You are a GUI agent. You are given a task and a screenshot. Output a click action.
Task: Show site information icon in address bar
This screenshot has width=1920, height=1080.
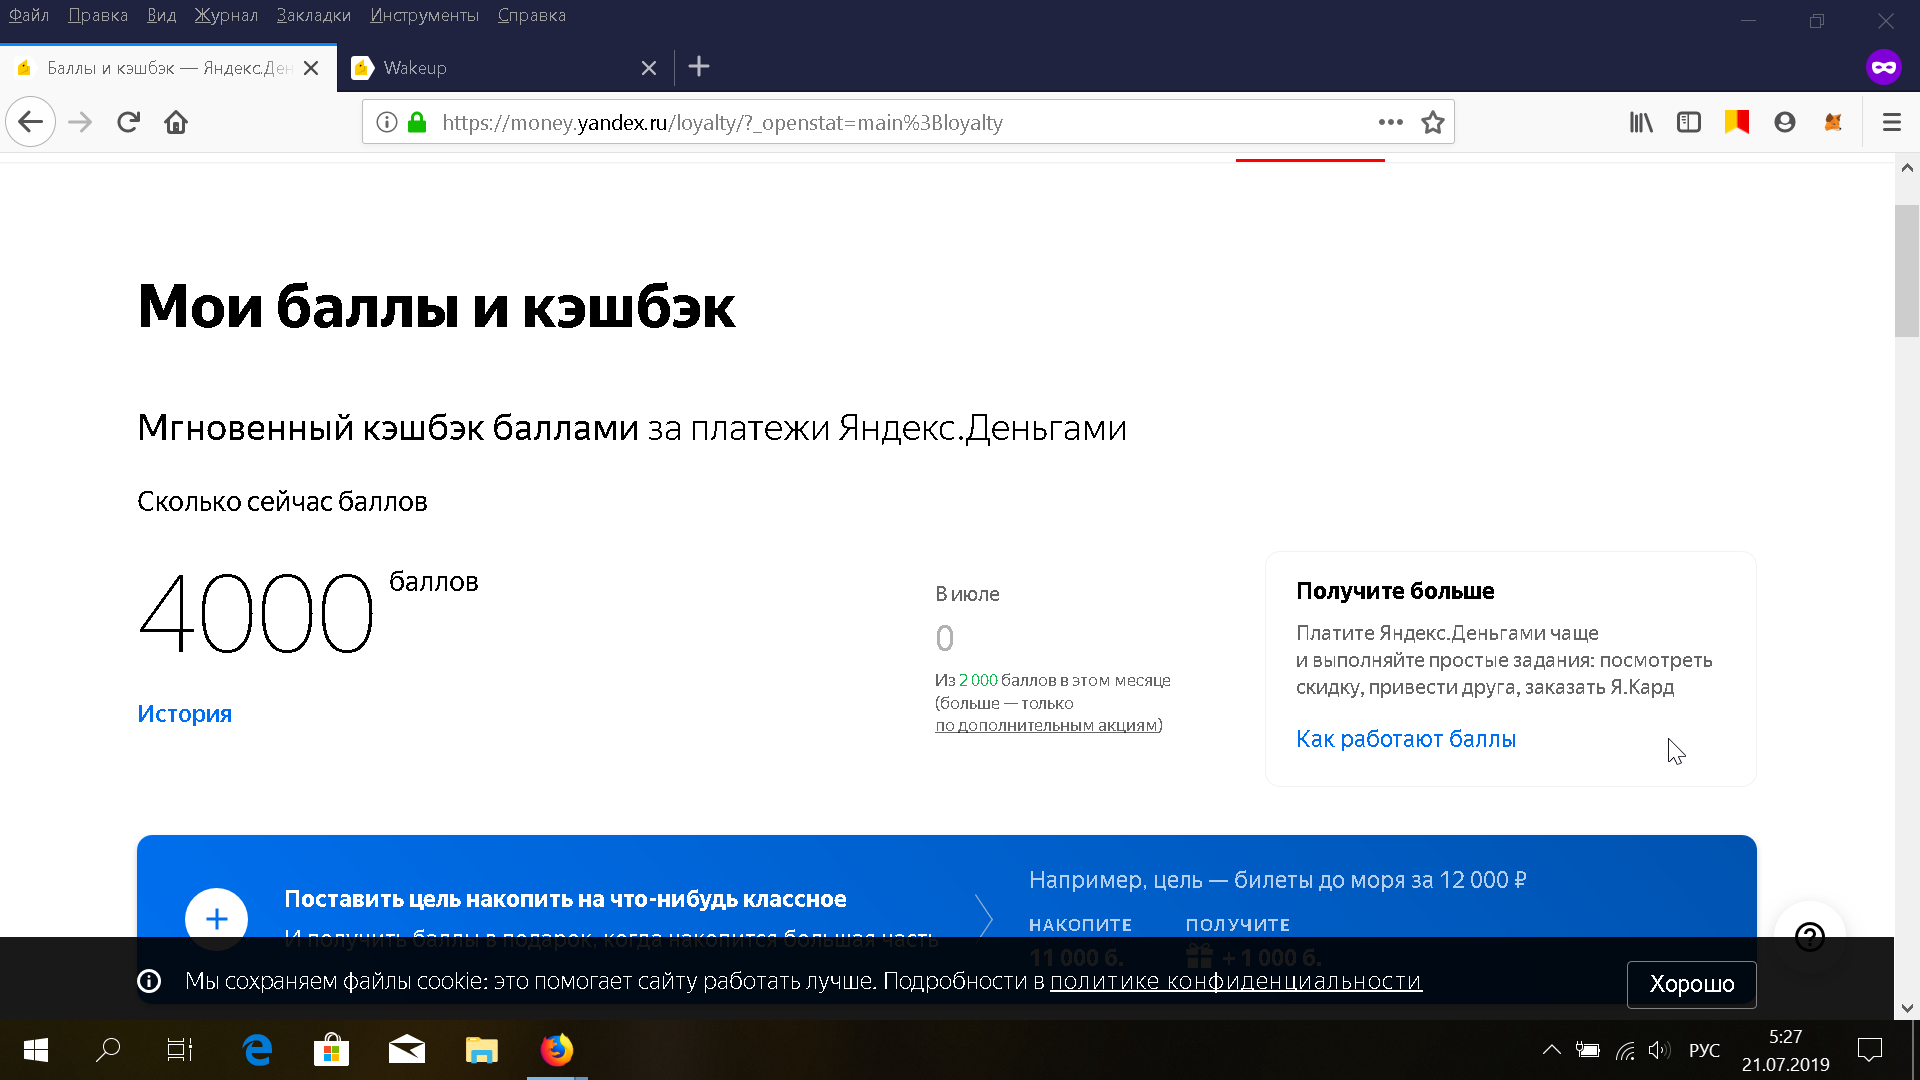(x=387, y=122)
